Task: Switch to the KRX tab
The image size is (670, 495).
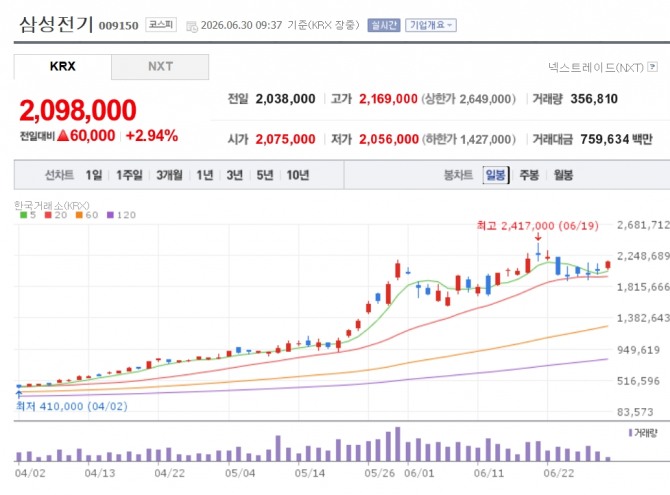Action: click(62, 67)
